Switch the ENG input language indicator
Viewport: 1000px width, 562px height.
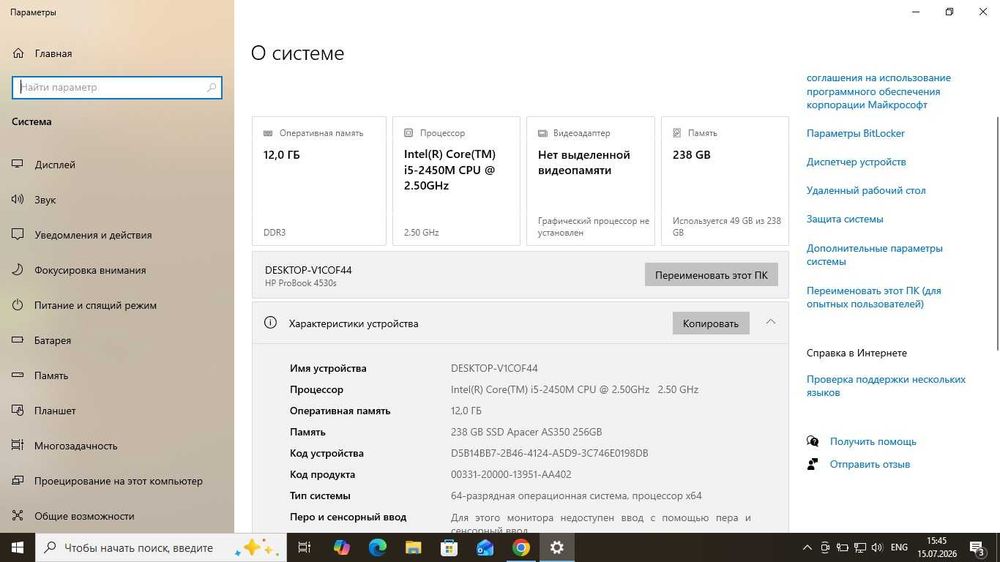pyautogui.click(x=899, y=547)
